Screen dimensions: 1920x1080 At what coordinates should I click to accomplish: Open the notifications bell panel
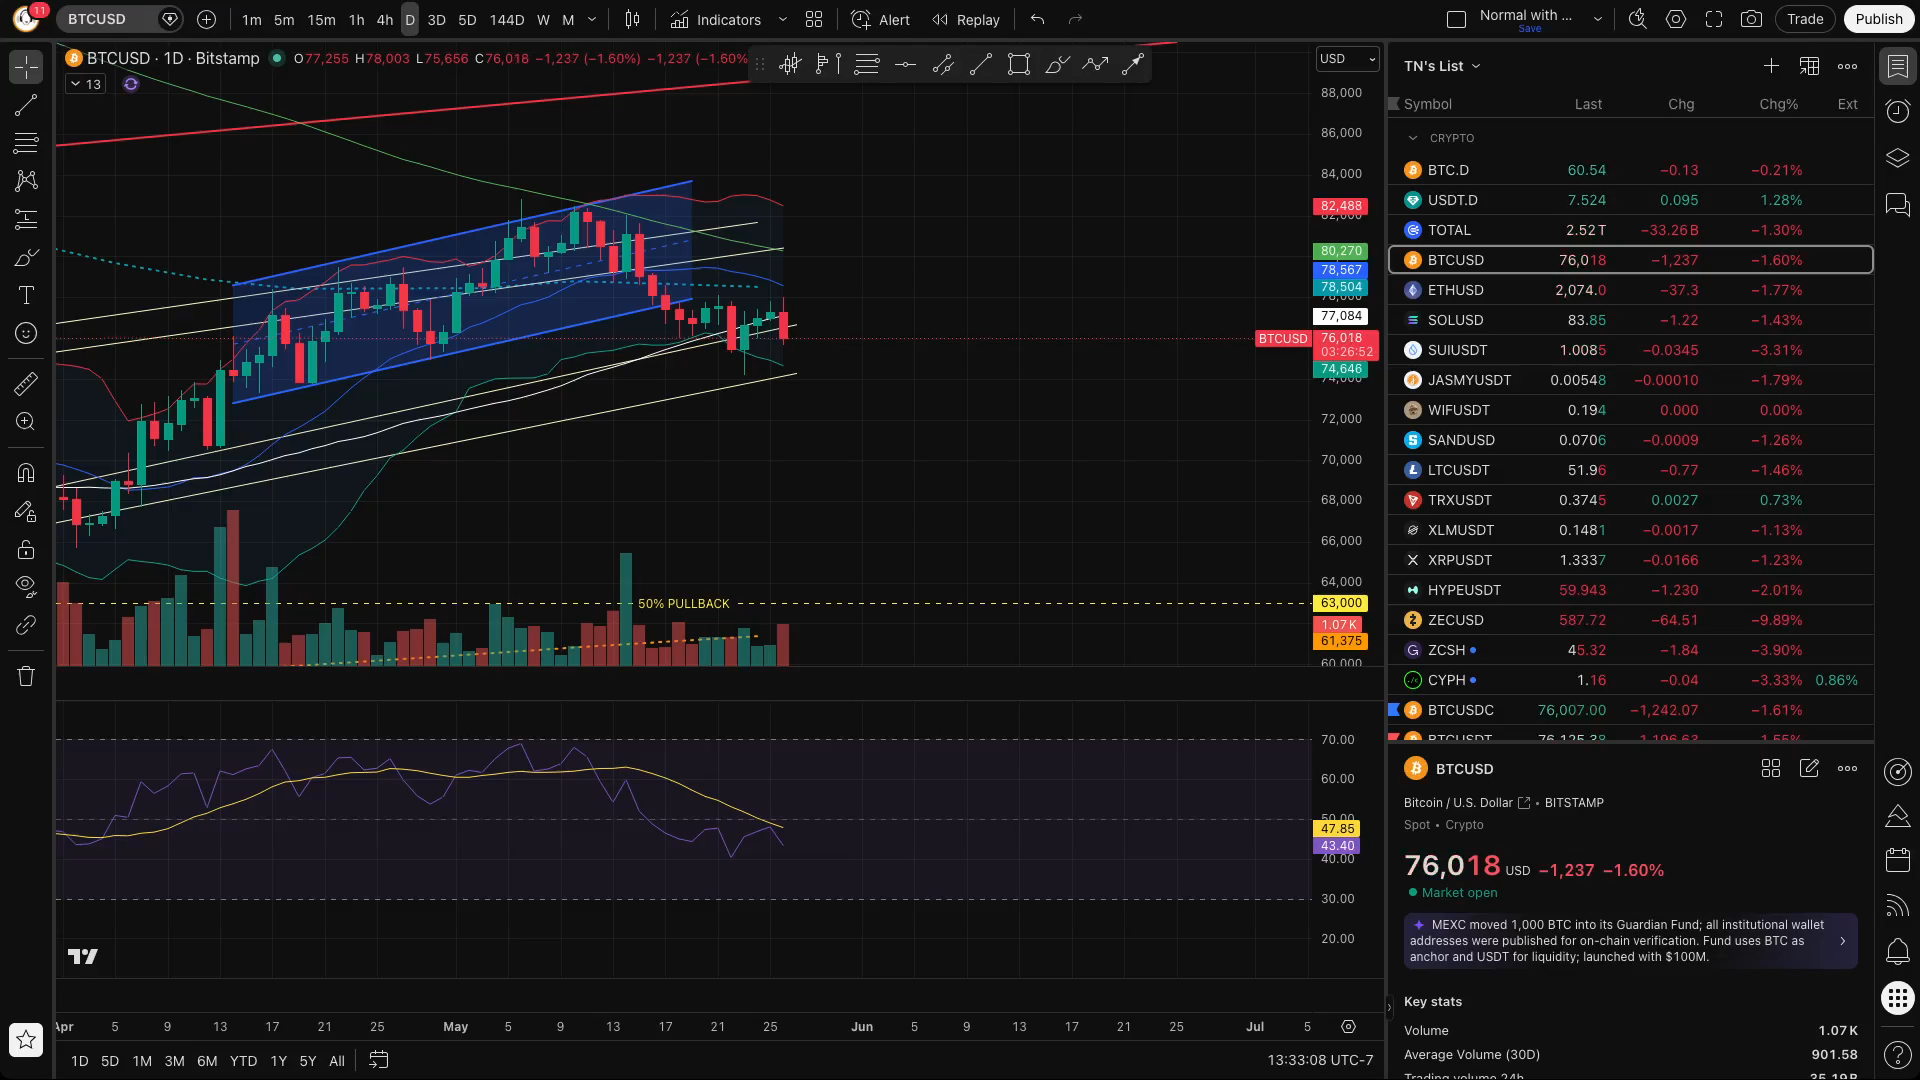pyautogui.click(x=1897, y=951)
